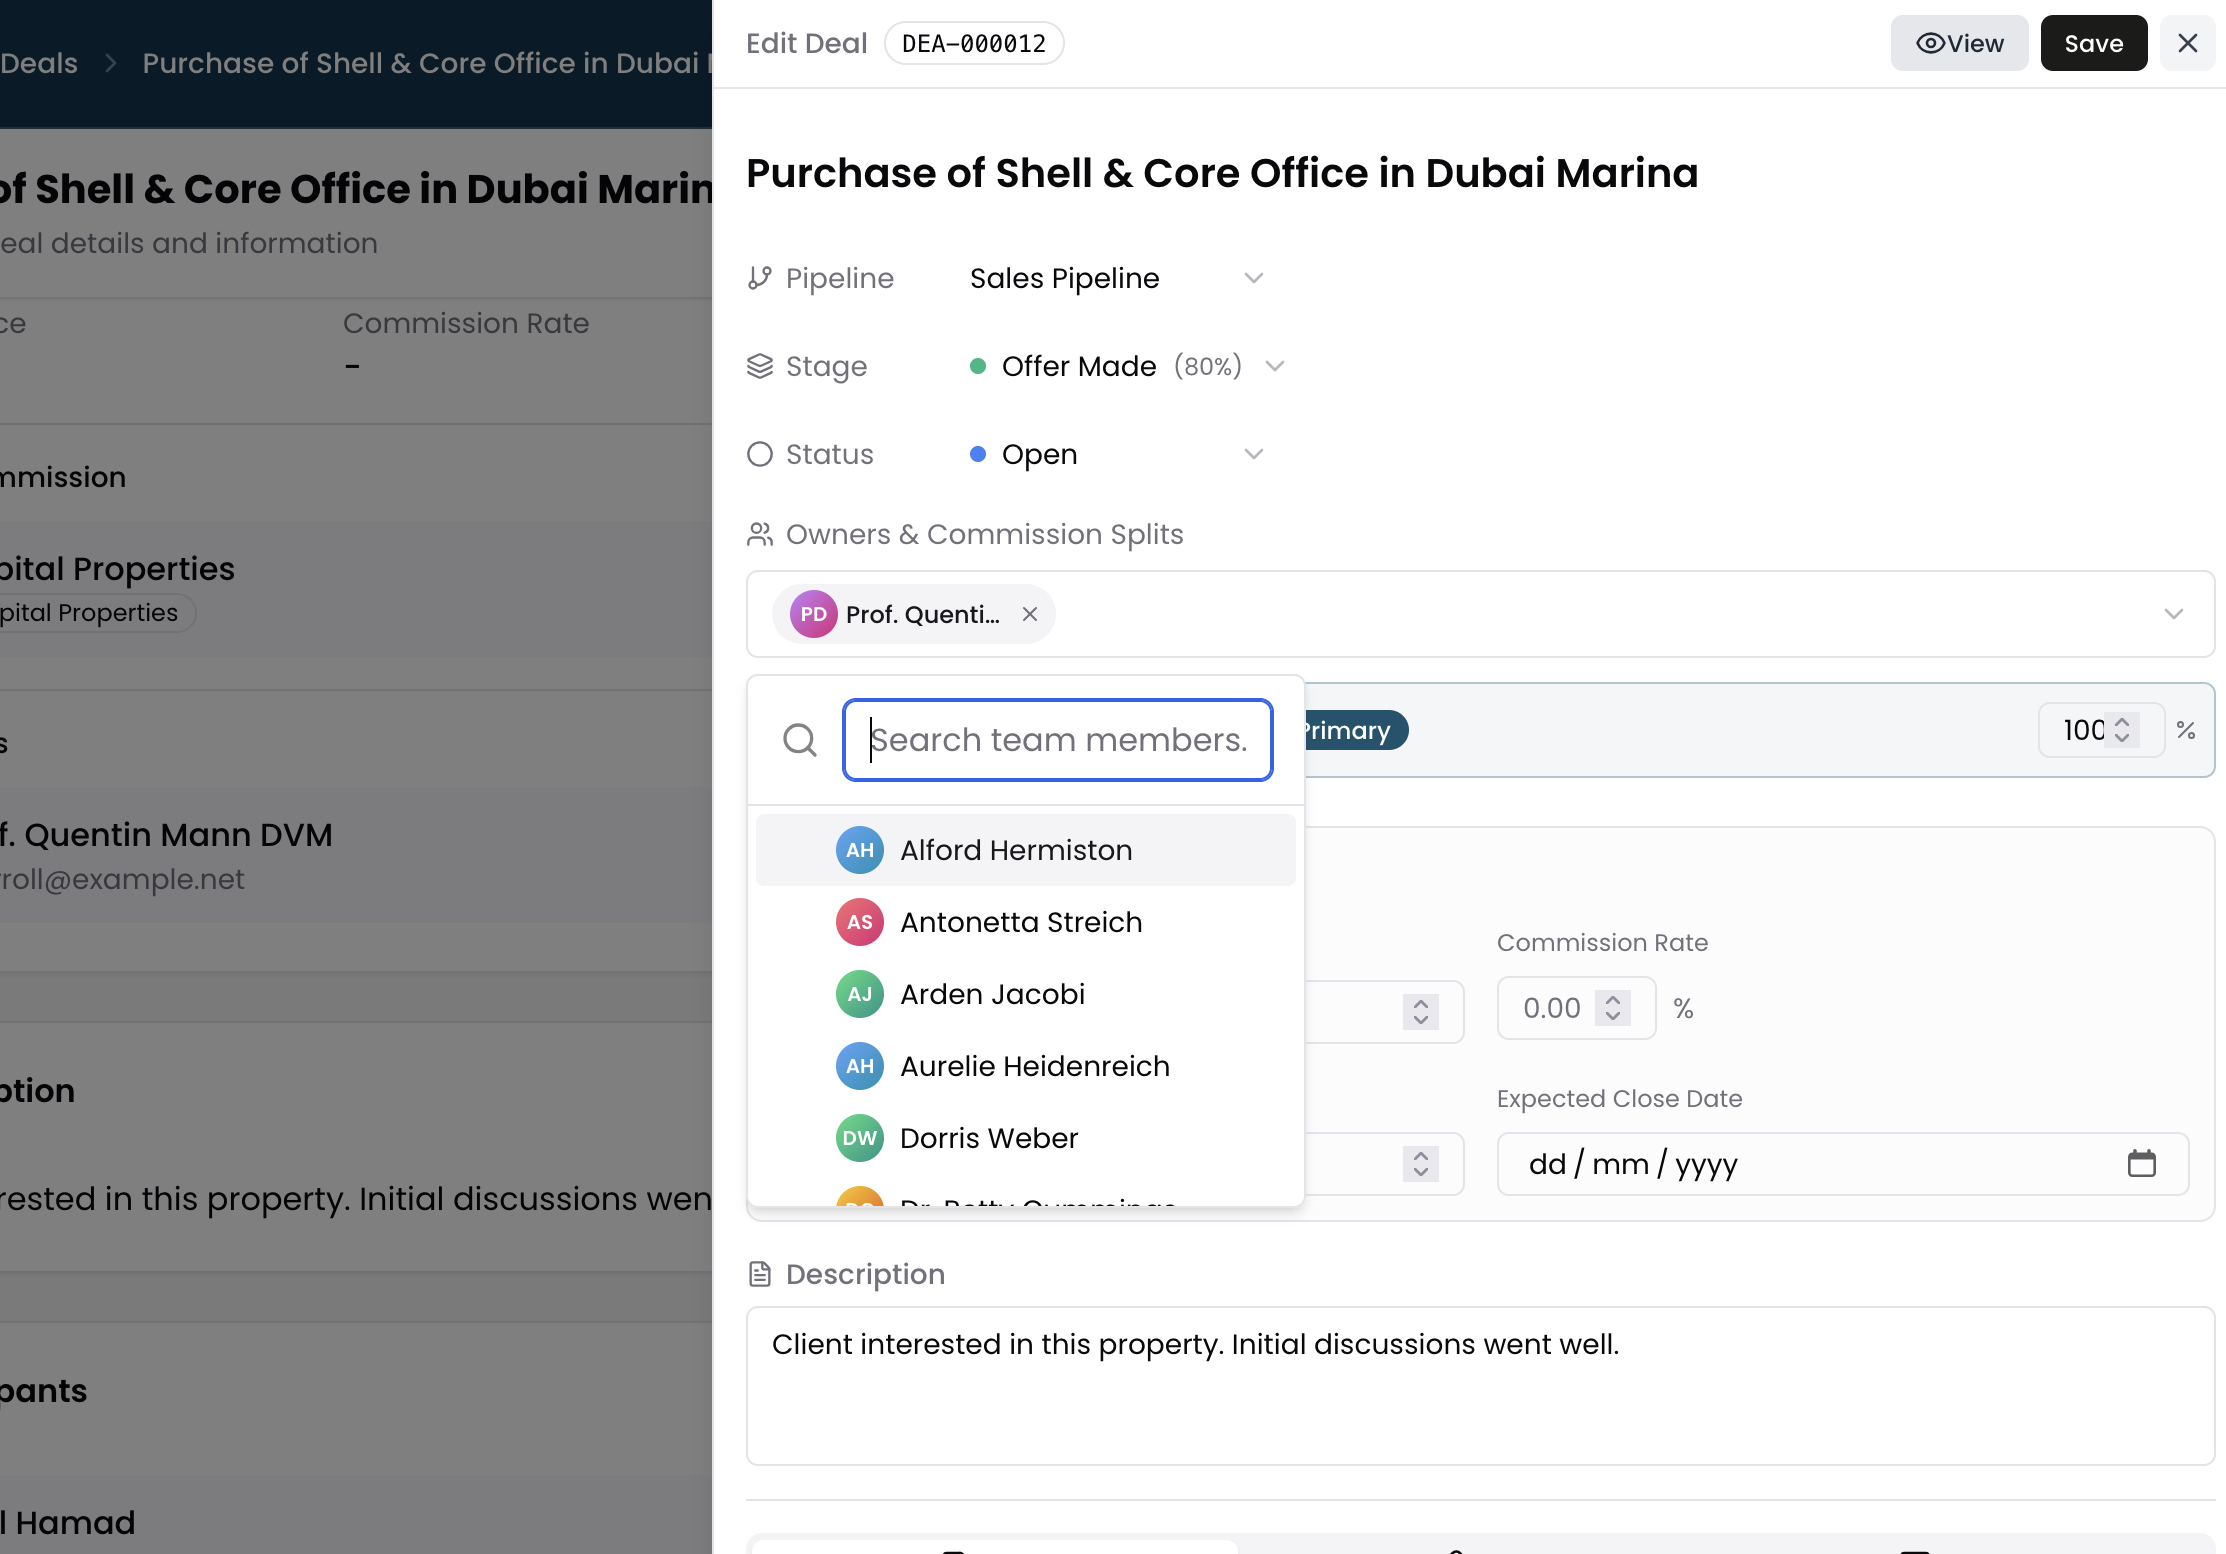Remove Prof. Quentin owner chip with X

[x=1030, y=614]
